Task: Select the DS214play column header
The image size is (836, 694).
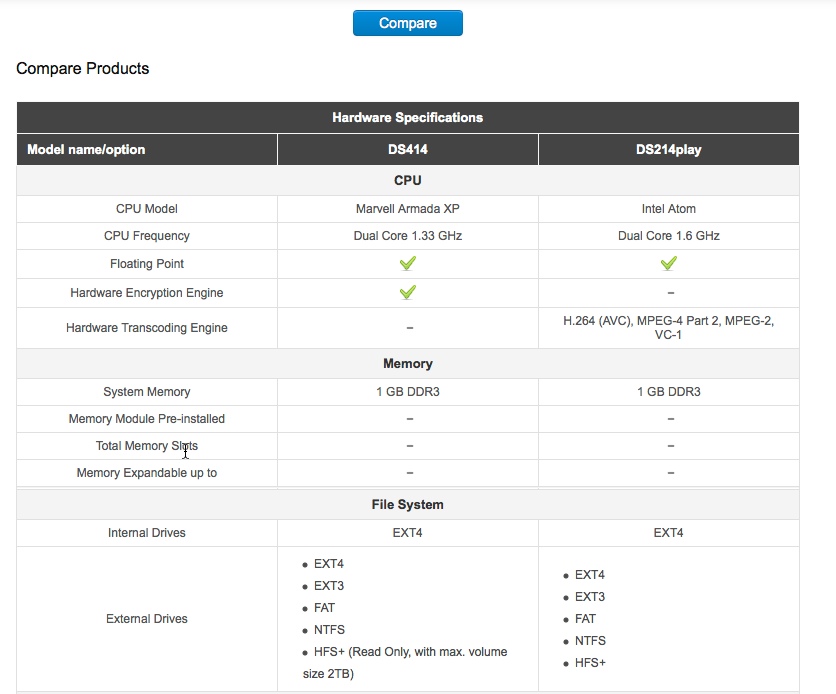Action: coord(669,149)
